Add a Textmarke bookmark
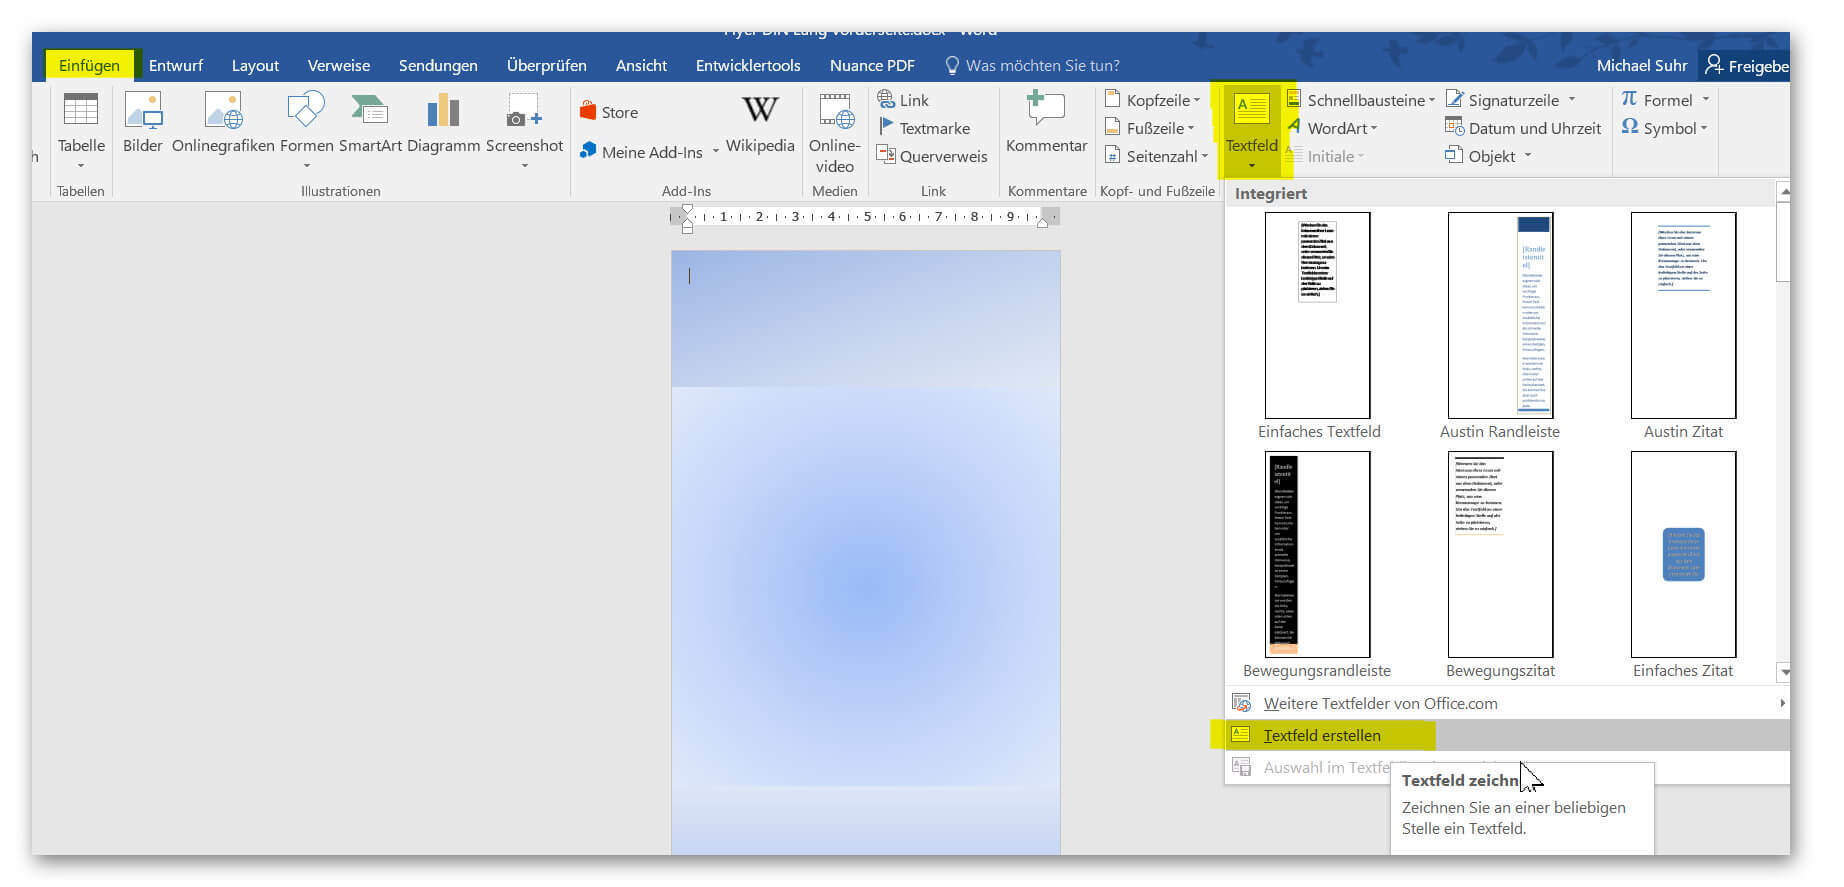1844x887 pixels. pyautogui.click(x=924, y=128)
